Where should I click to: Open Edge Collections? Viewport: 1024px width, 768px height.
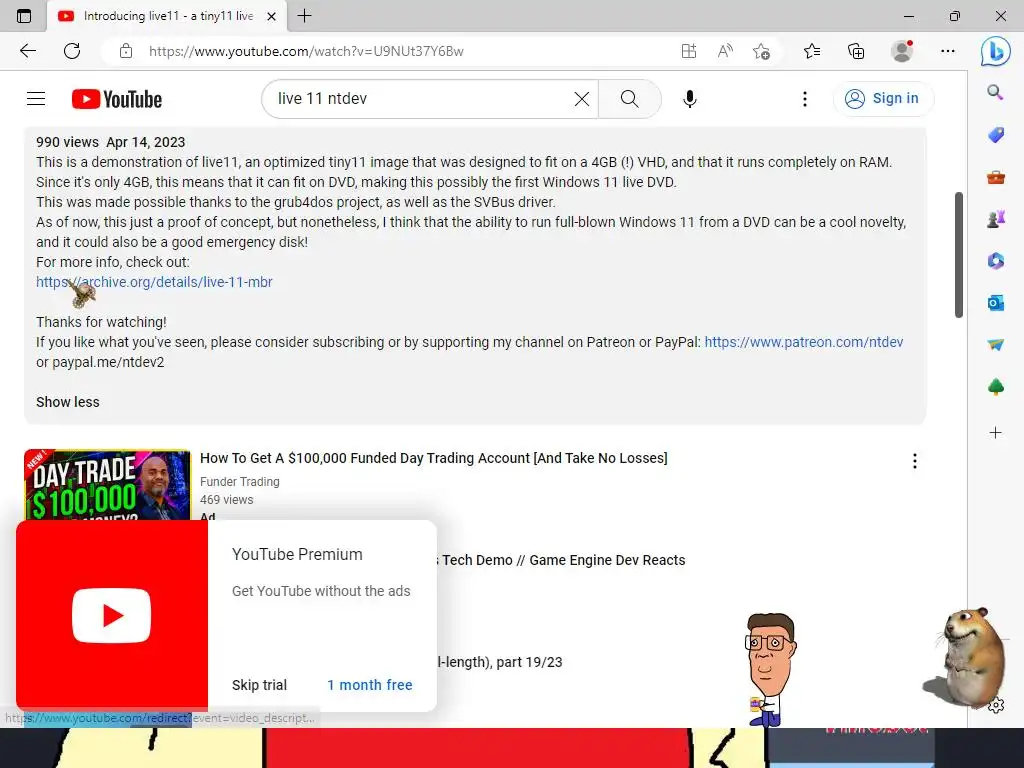pyautogui.click(x=856, y=51)
